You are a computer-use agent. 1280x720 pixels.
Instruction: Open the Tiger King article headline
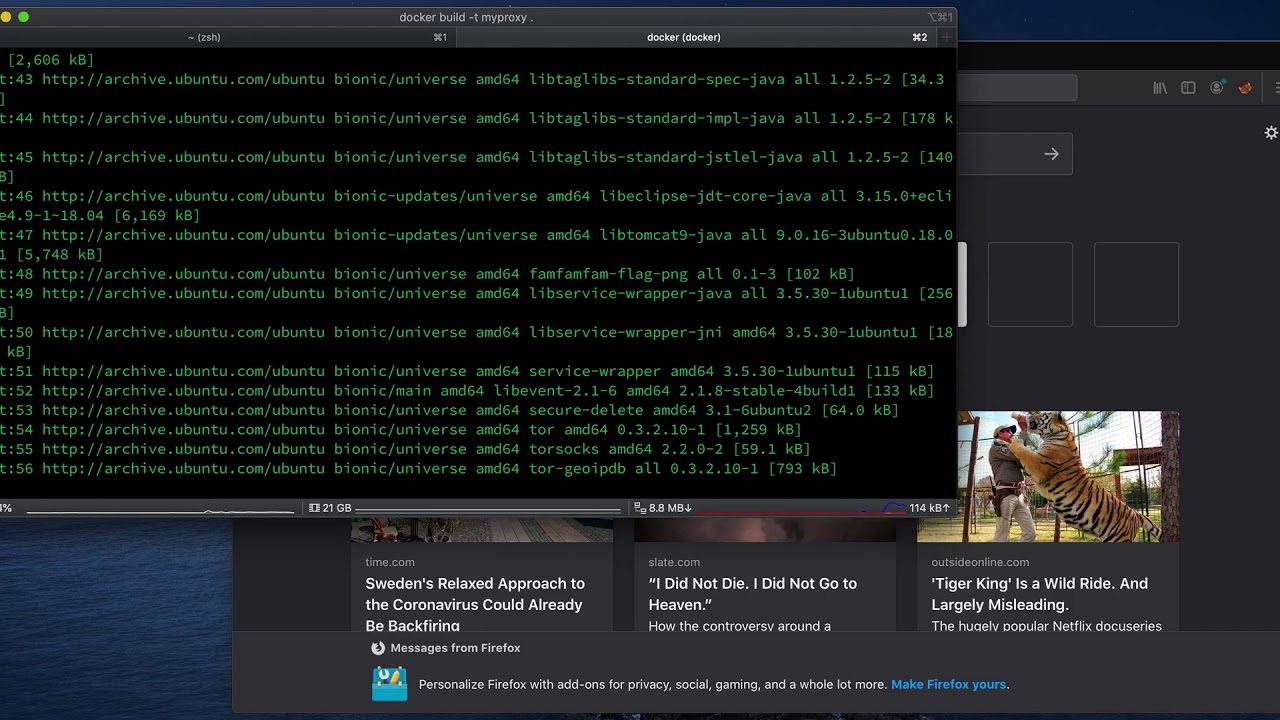coord(1040,594)
